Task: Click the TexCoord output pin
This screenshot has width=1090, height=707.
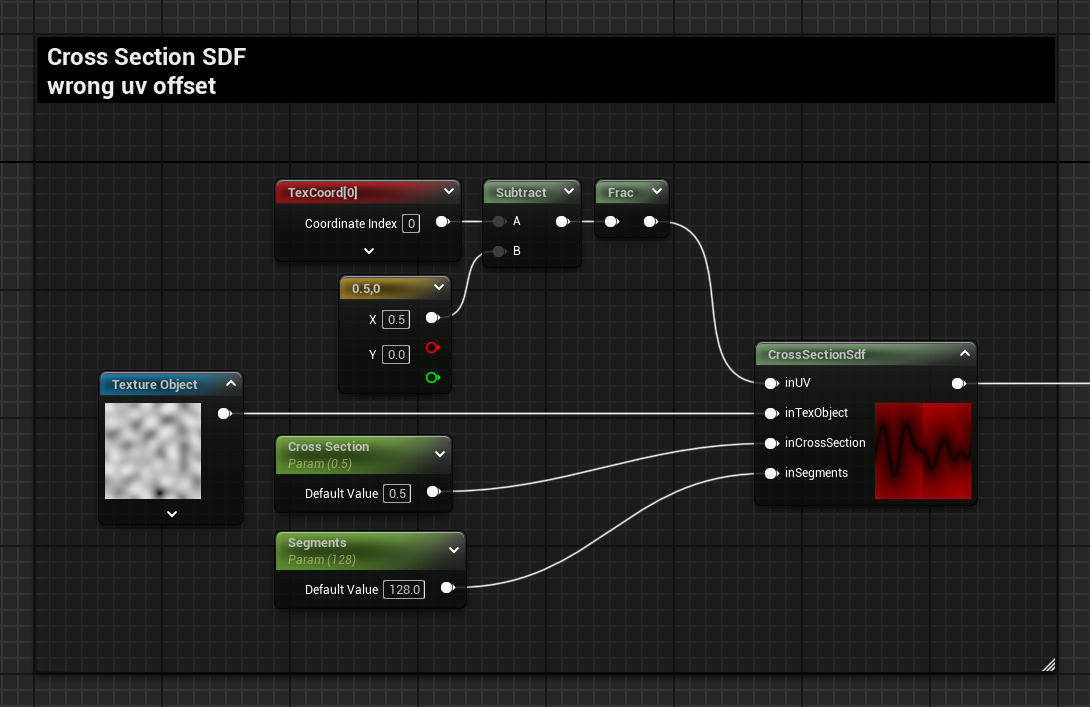Action: (x=441, y=222)
